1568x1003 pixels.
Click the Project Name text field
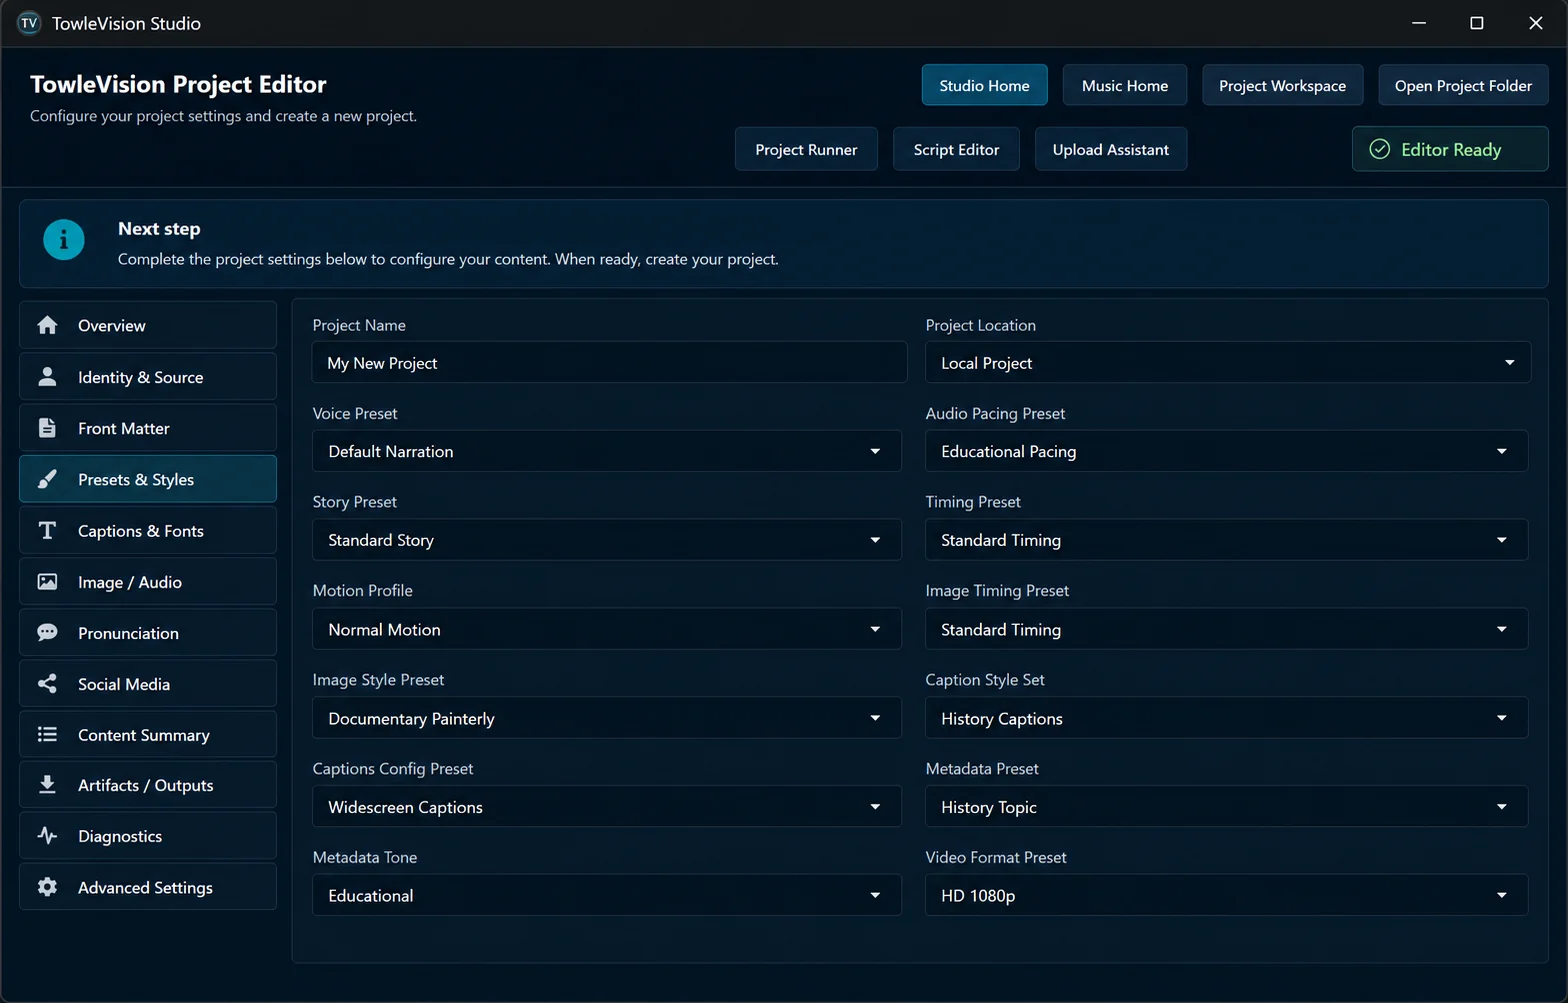pyautogui.click(x=610, y=363)
